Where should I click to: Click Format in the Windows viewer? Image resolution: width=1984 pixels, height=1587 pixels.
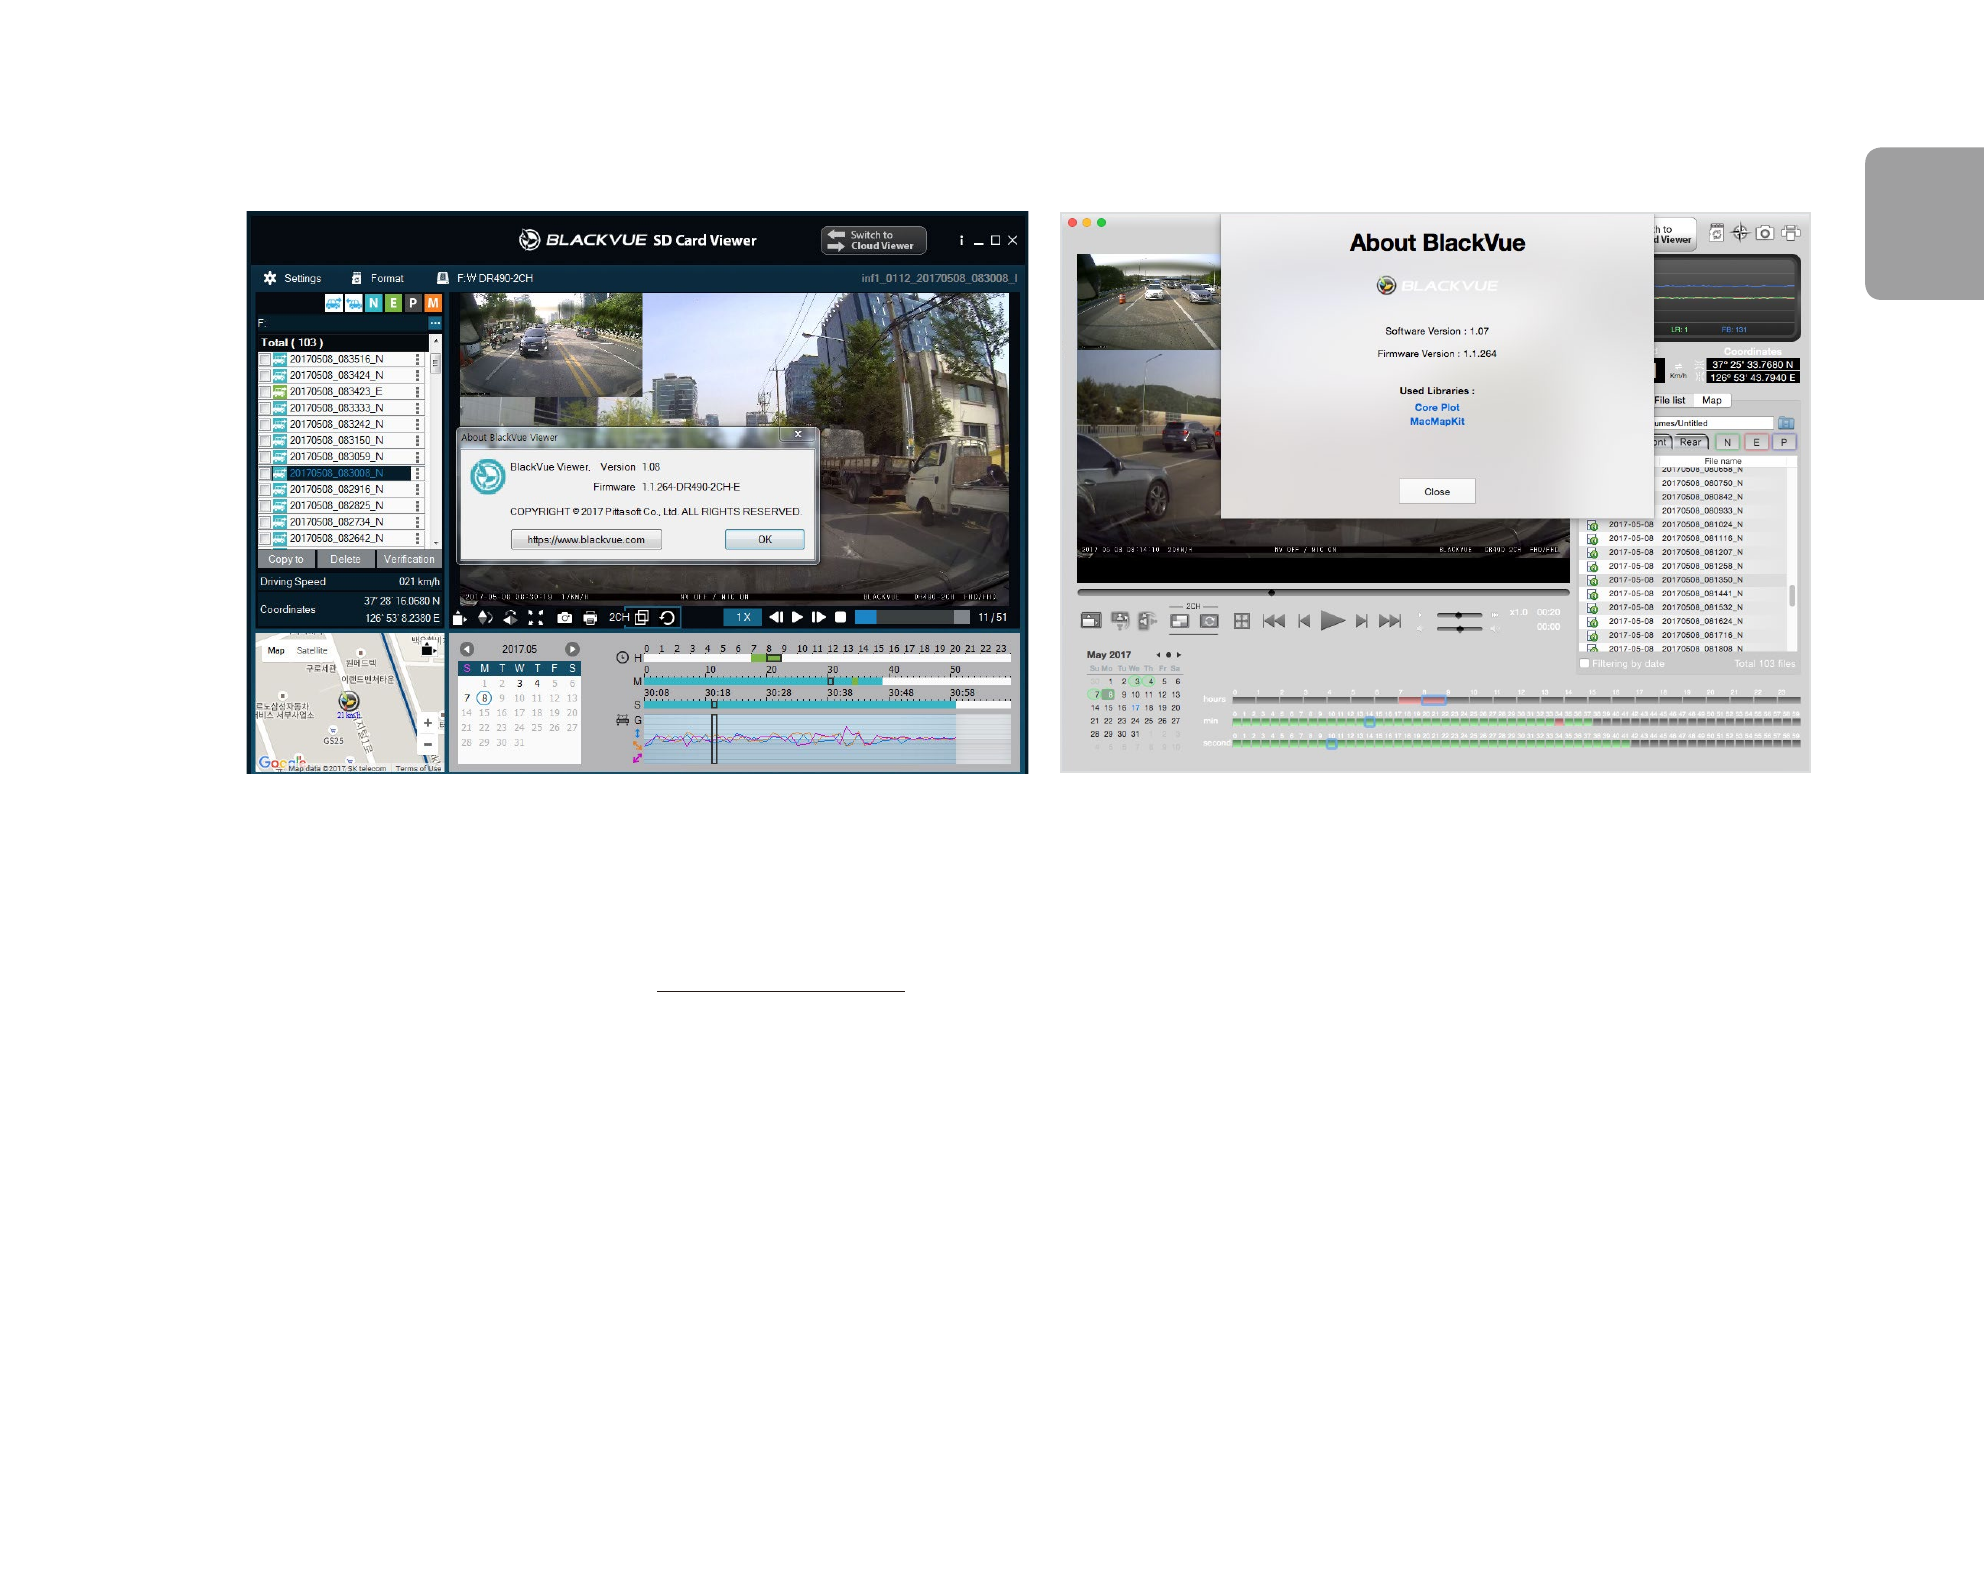click(377, 278)
